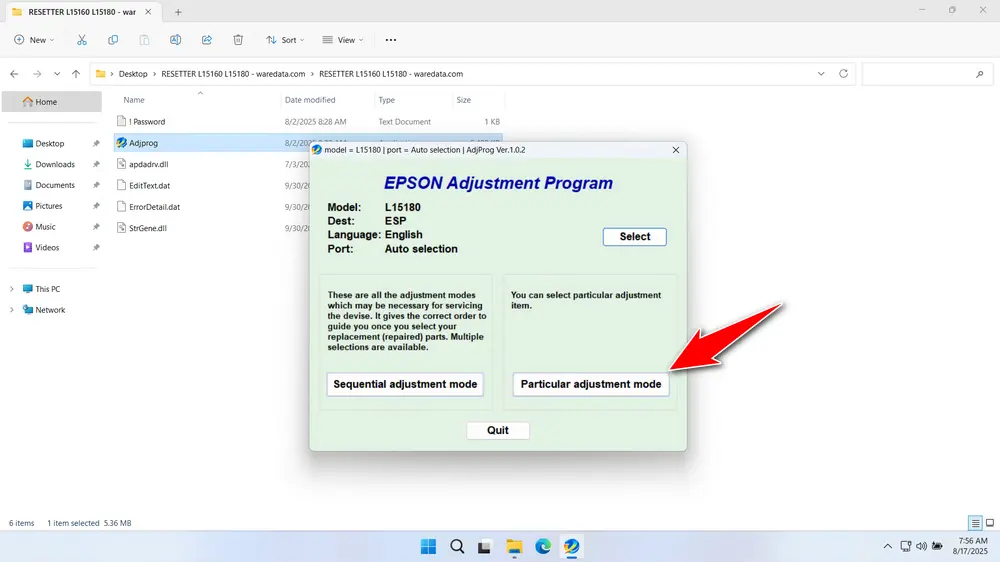1000x562 pixels.
Task: Click Particular adjustment mode button
Action: tap(591, 384)
